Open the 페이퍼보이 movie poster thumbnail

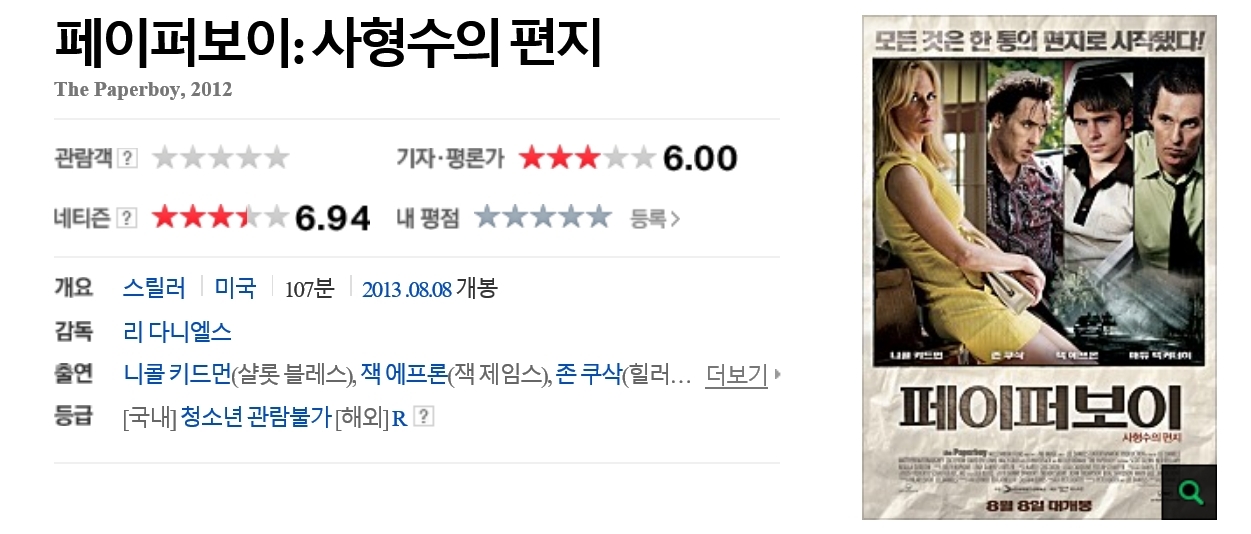pyautogui.click(x=1039, y=267)
